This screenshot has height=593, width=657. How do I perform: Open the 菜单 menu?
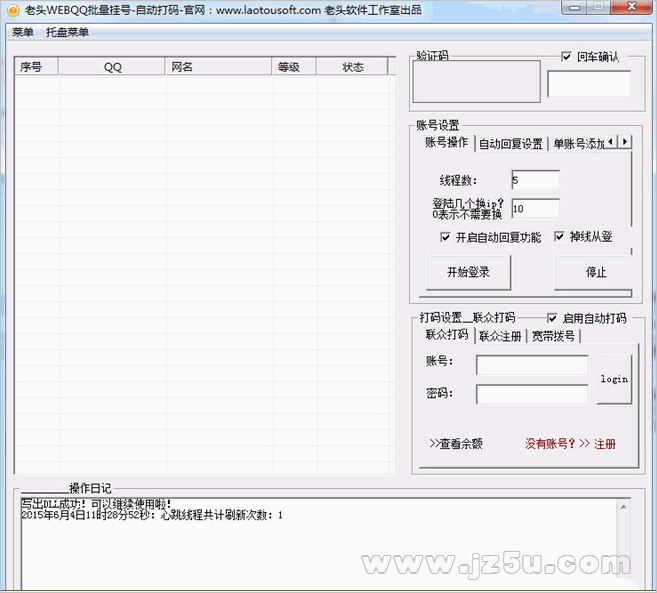click(x=23, y=32)
